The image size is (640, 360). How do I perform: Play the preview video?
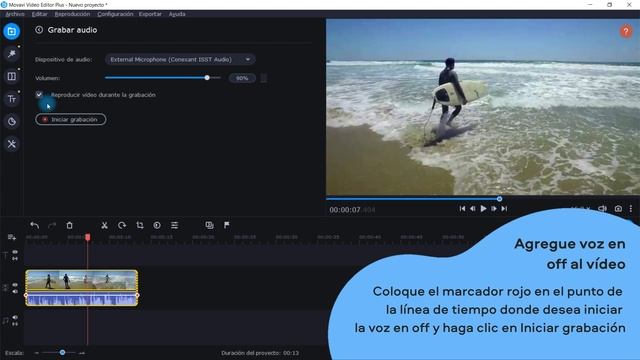pyautogui.click(x=483, y=209)
